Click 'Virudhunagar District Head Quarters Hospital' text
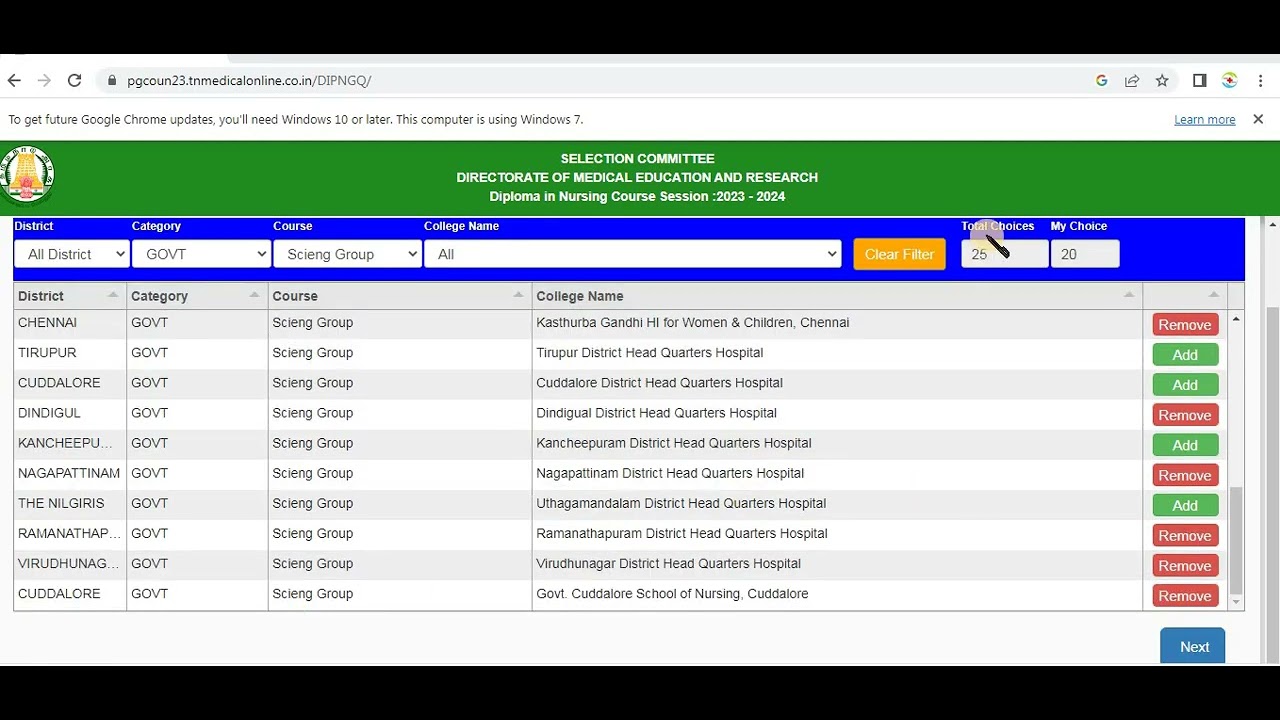 tap(668, 563)
